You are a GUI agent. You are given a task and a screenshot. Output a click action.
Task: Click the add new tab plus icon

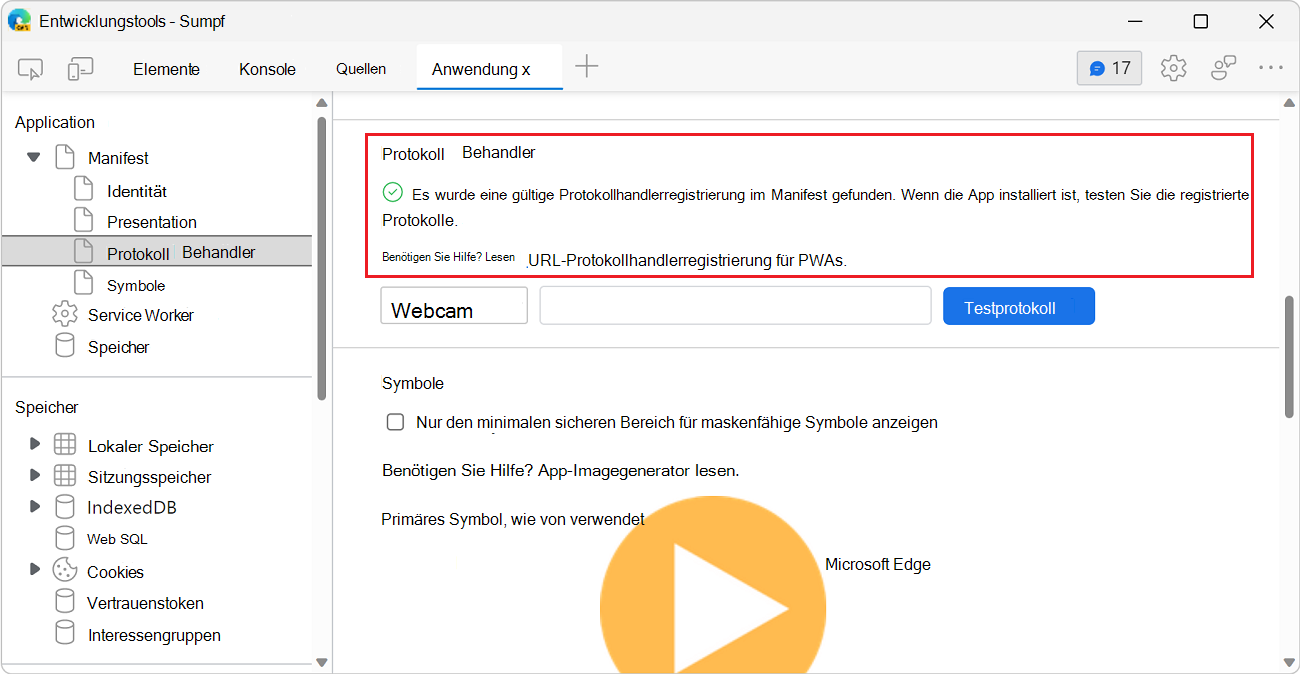pos(587,67)
